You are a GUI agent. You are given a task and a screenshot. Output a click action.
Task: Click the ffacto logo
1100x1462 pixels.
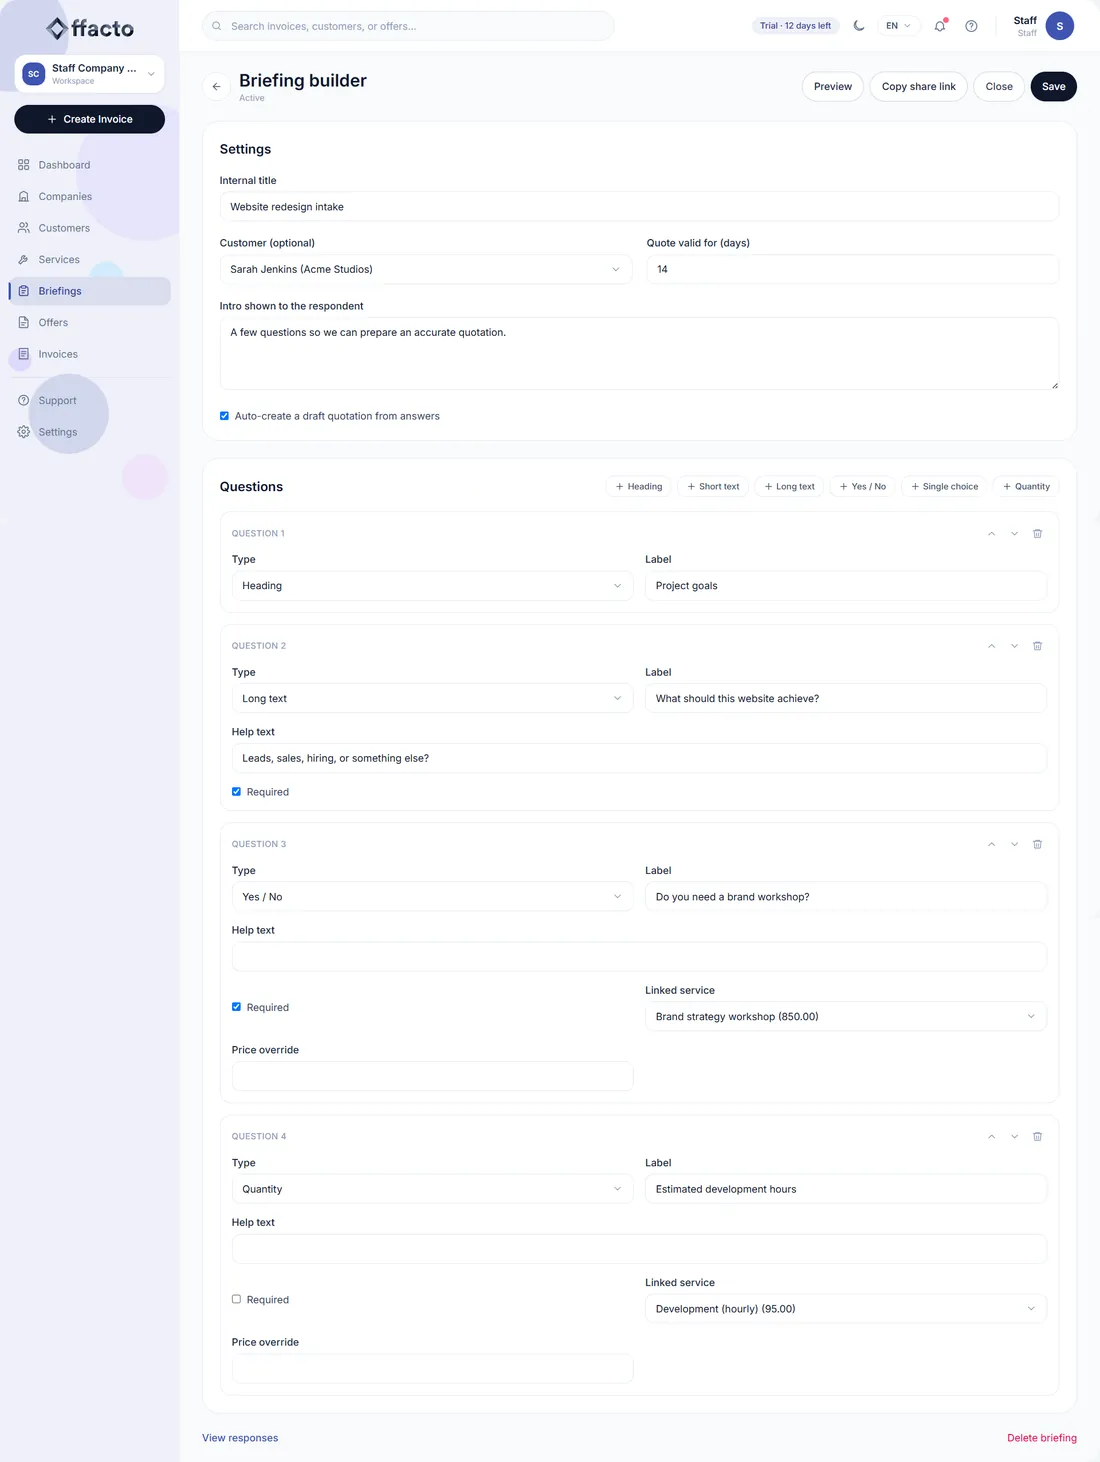pyautogui.click(x=90, y=28)
